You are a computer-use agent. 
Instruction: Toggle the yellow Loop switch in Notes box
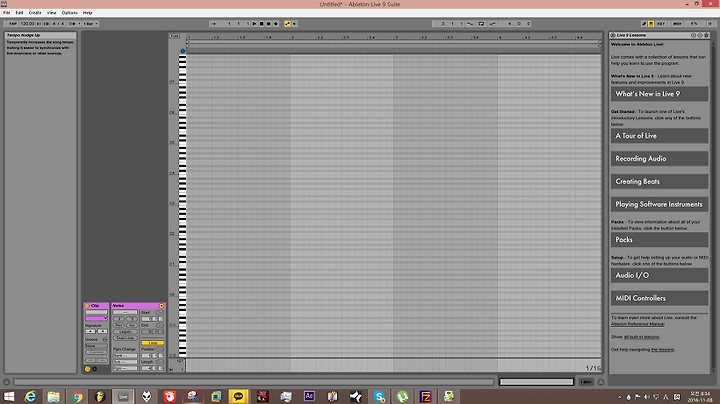[153, 343]
